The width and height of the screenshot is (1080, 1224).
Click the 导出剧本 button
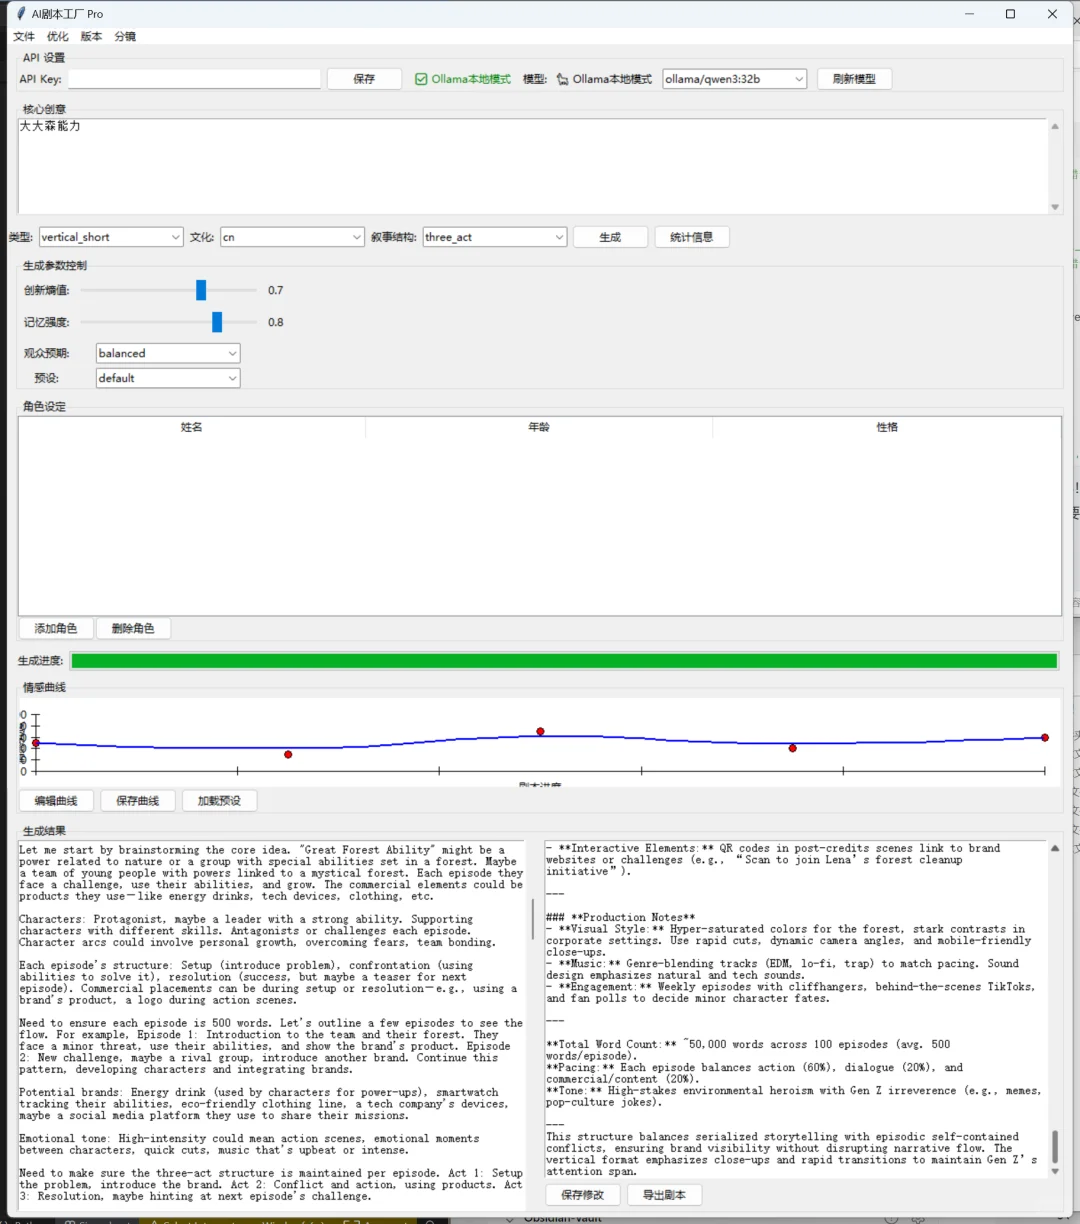[x=664, y=1195]
